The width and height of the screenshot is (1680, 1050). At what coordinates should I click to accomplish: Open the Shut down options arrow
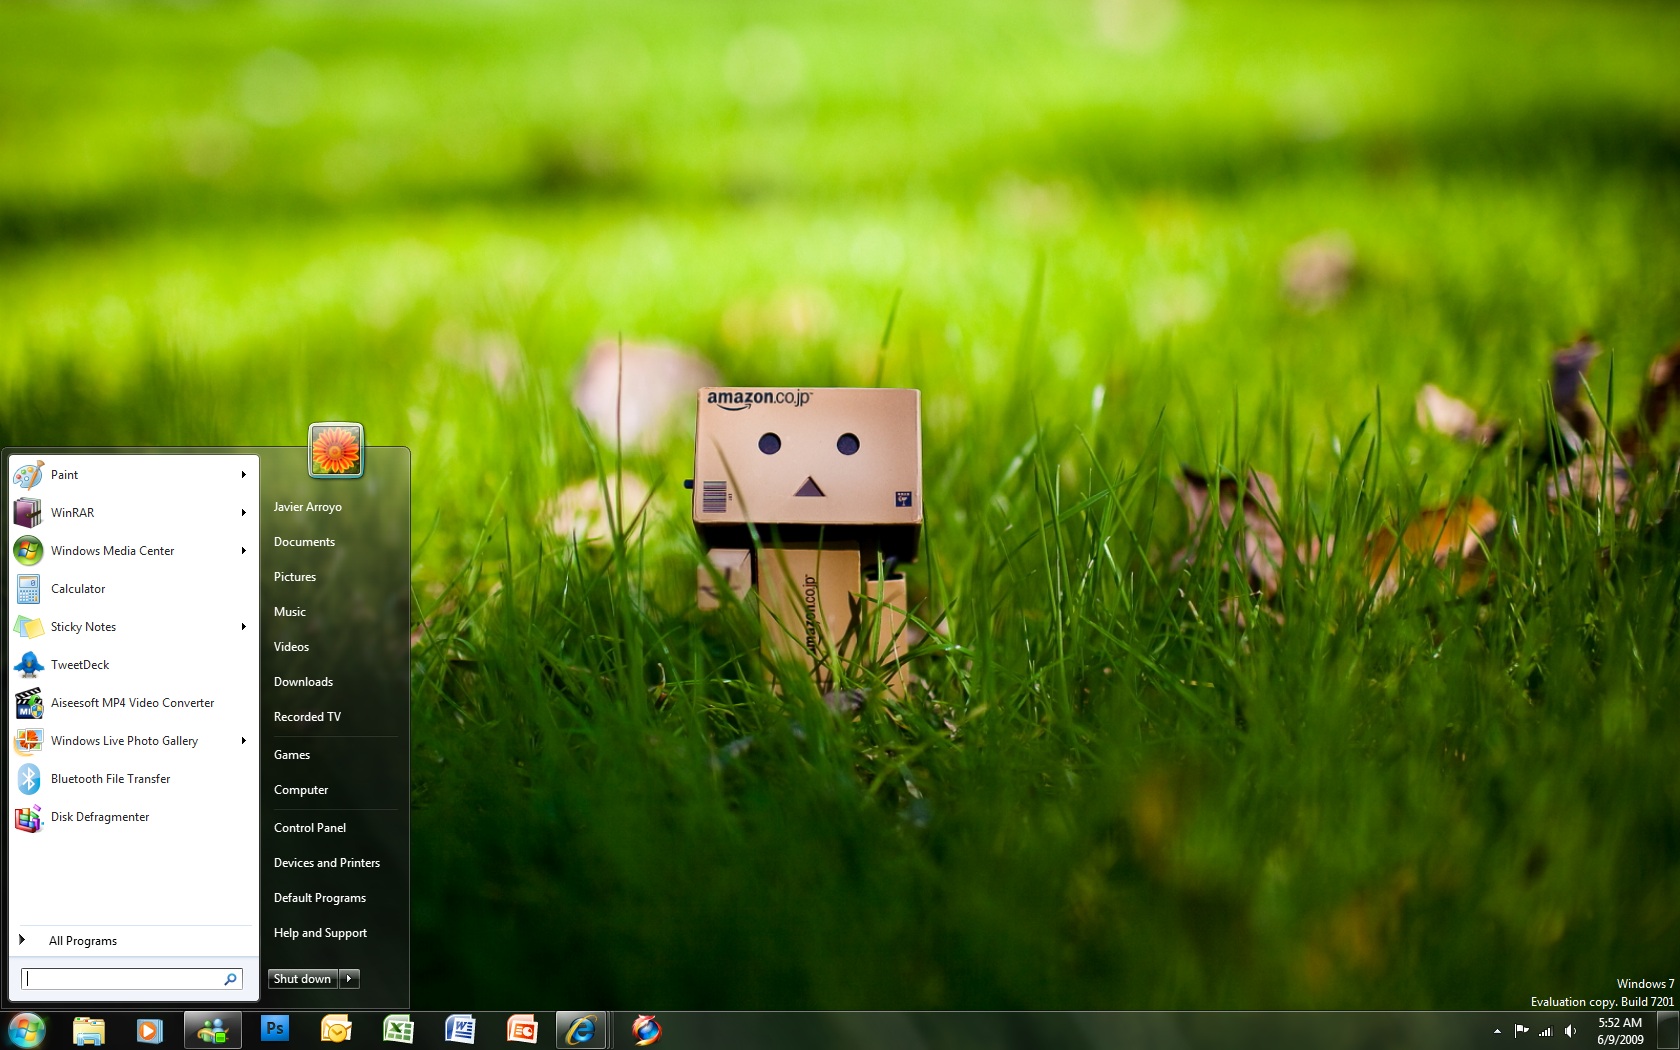pos(349,979)
